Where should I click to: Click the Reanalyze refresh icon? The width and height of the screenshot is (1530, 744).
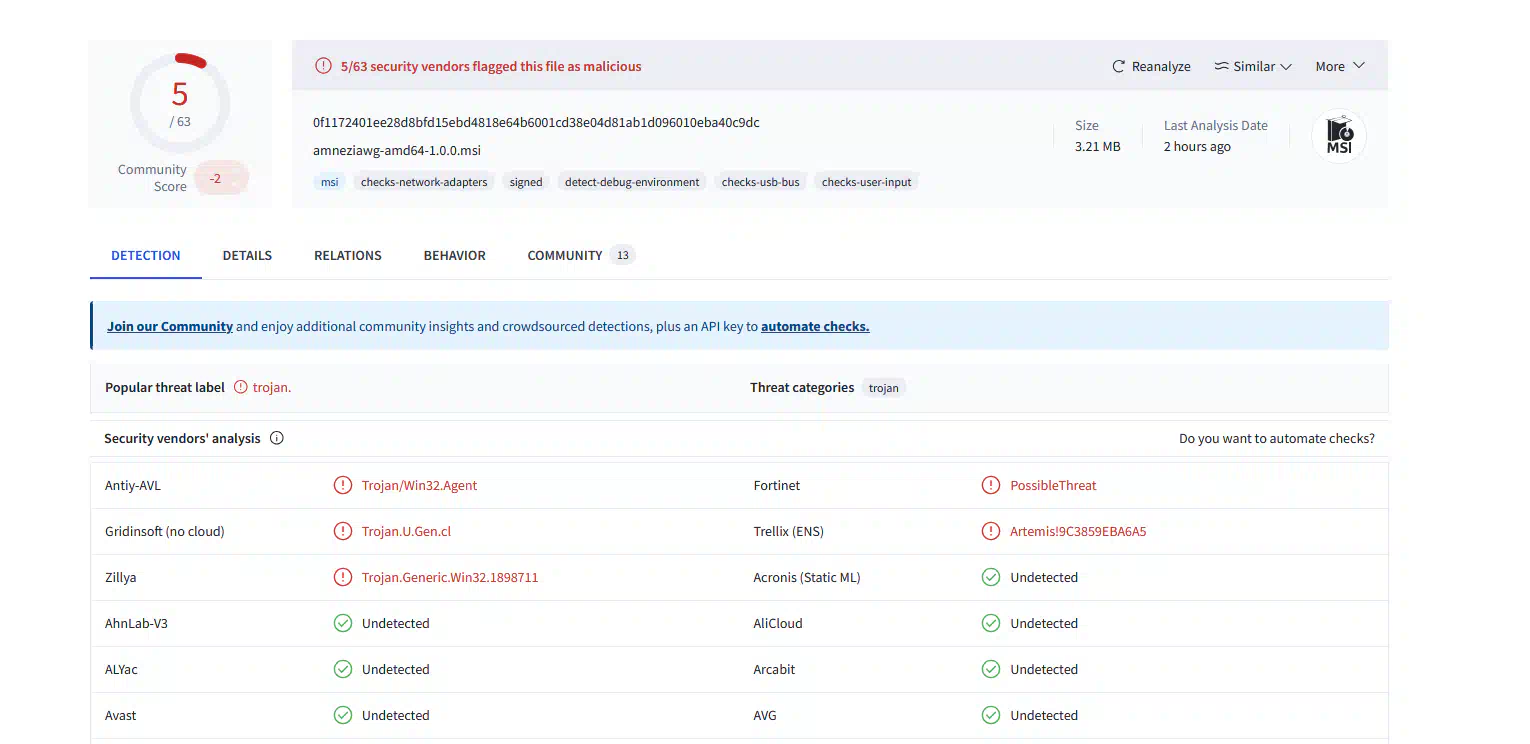point(1119,67)
